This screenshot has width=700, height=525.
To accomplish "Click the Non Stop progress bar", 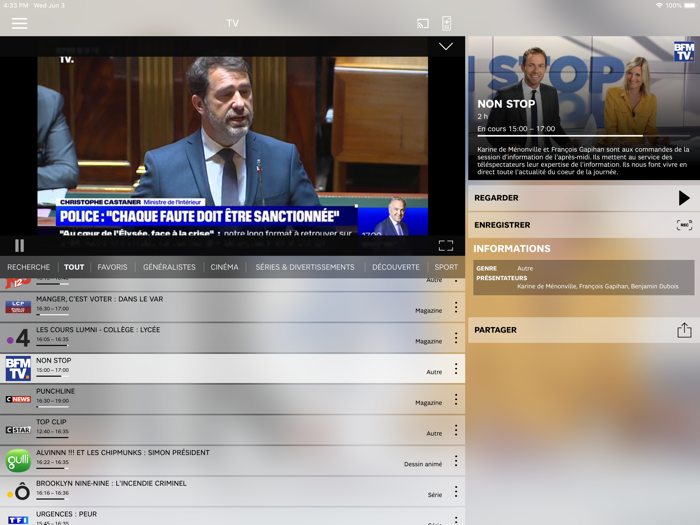I will point(584,135).
